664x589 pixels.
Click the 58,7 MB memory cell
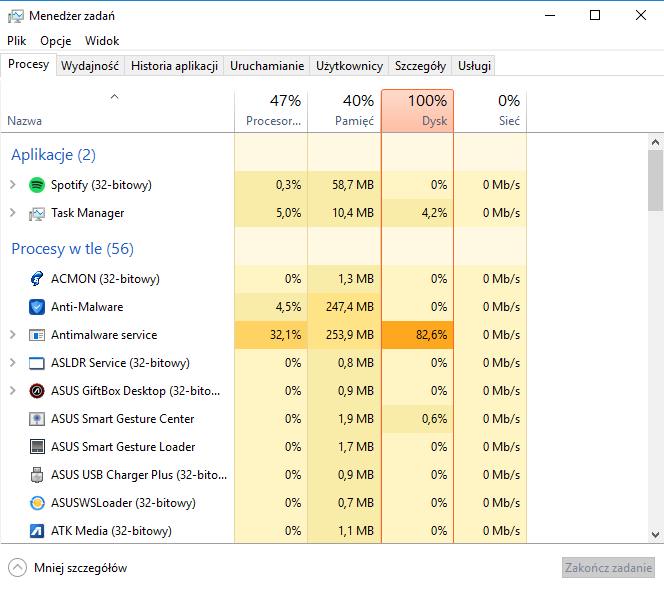344,185
